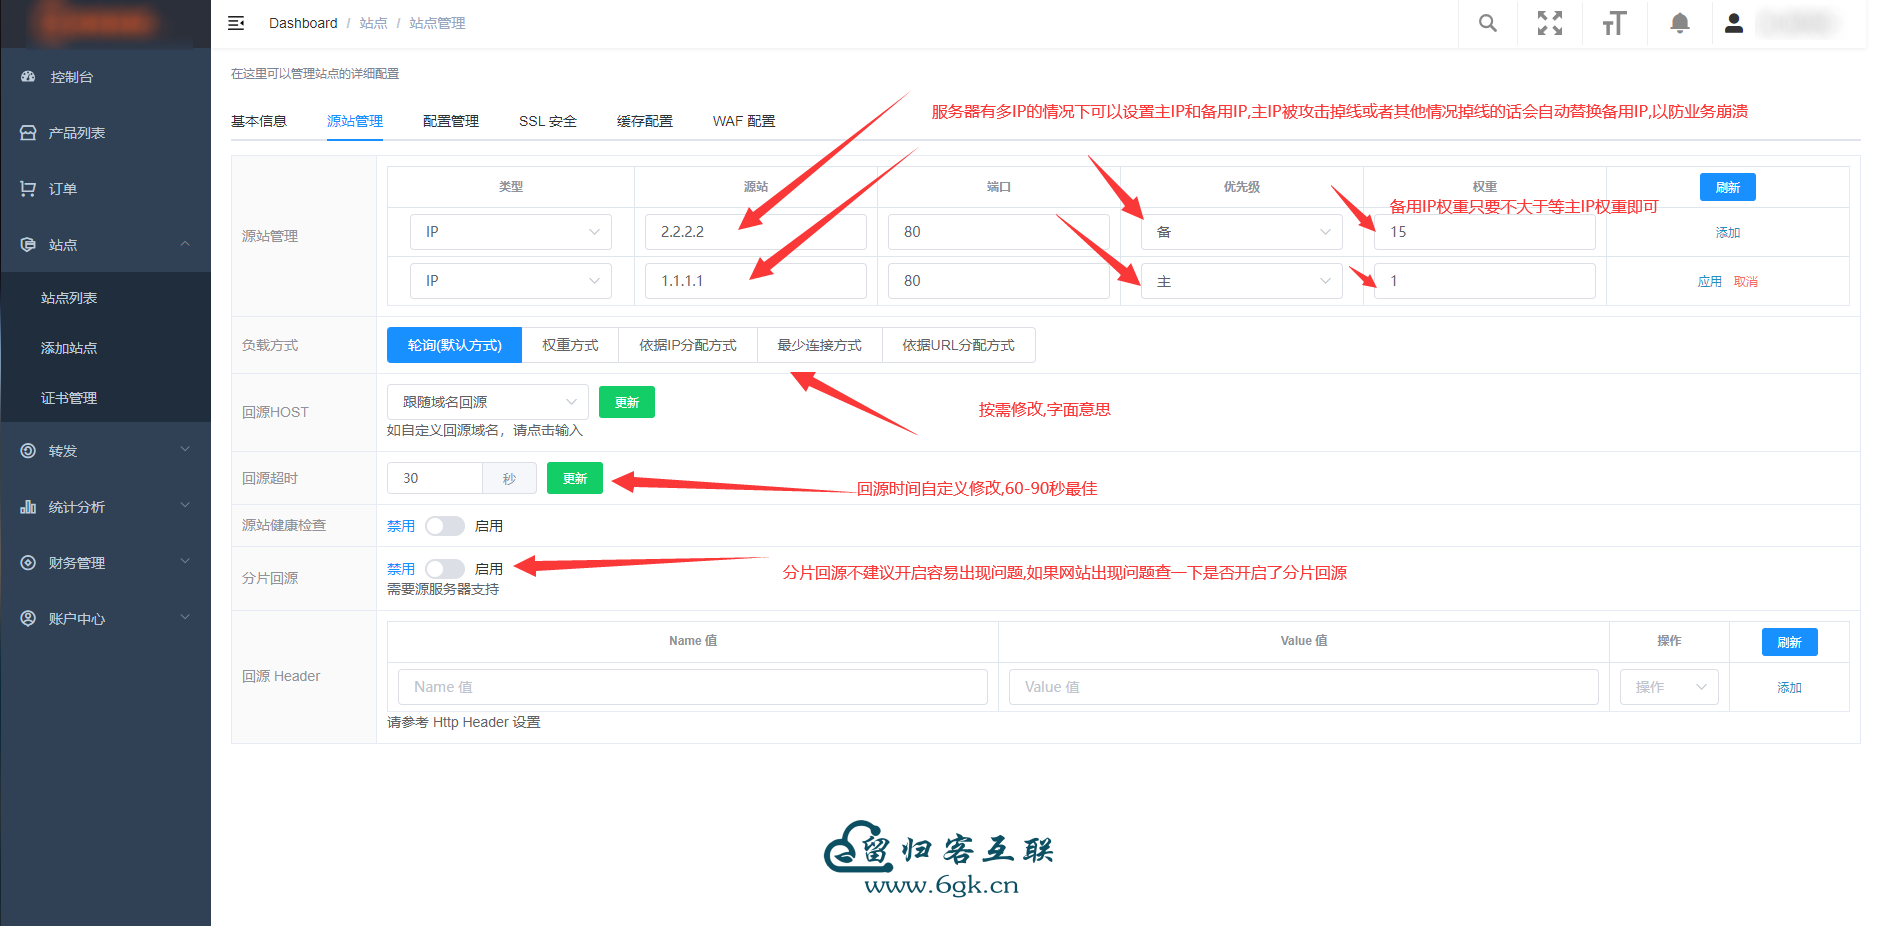The image size is (1881, 926).
Task: Select 轮询(默认方式) load mode
Action: [454, 345]
